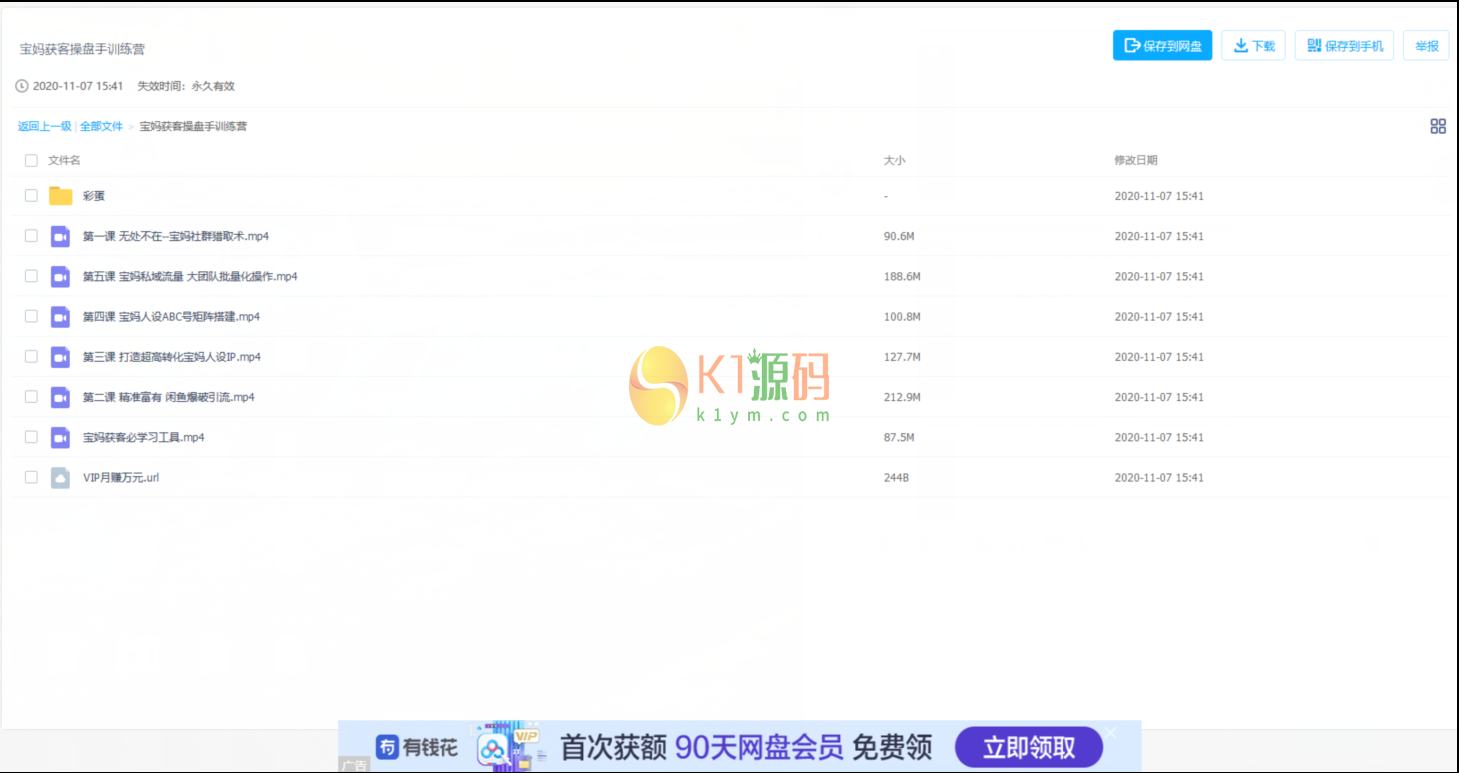Click the 244B size value
Image resolution: width=1459 pixels, height=773 pixels.
(x=896, y=478)
